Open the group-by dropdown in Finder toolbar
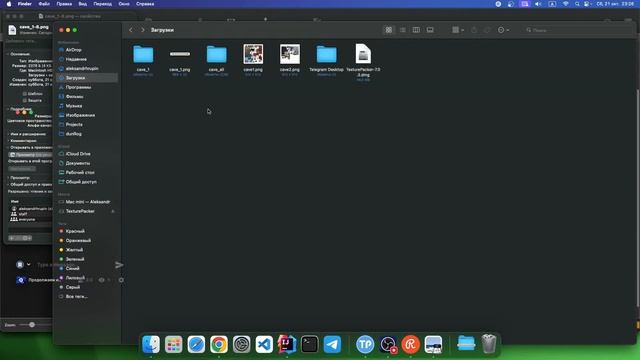The width and height of the screenshot is (640, 360). pos(458,30)
